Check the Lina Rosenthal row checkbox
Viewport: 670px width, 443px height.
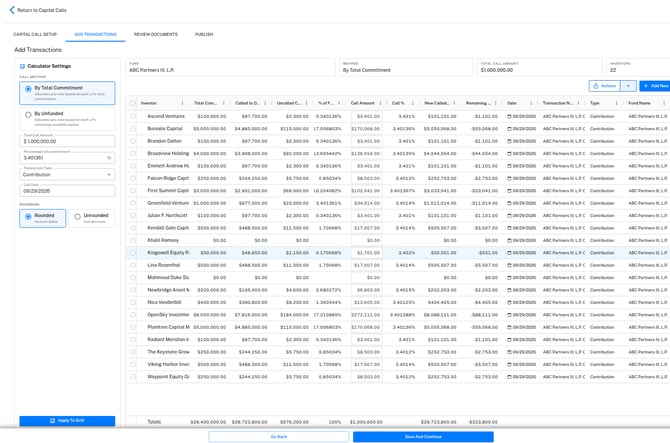[x=133, y=265]
